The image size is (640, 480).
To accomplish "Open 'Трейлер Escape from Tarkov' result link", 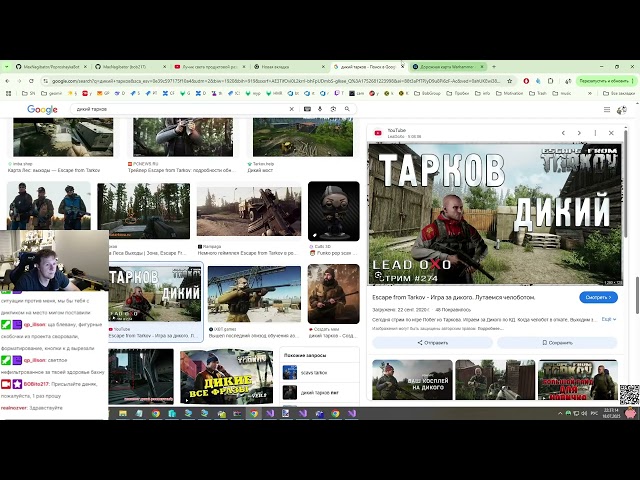I will coord(182,170).
